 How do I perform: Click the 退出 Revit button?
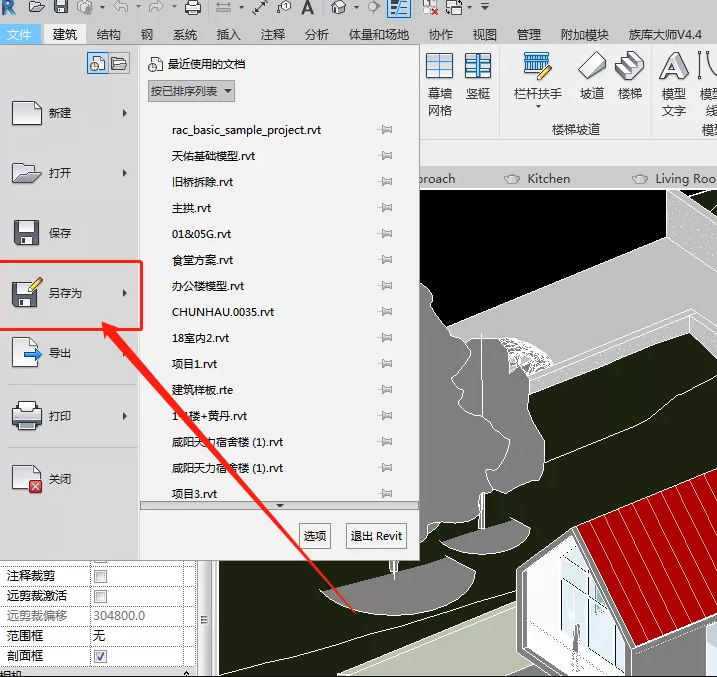pos(376,536)
